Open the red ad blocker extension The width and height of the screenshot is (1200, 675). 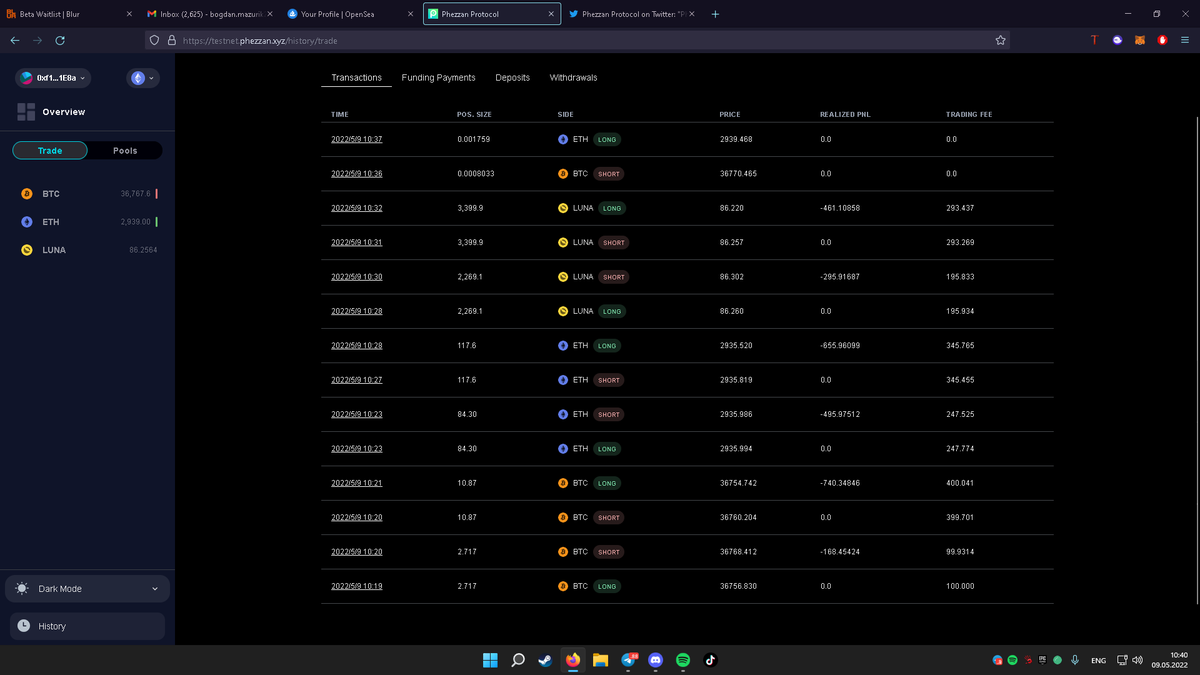pos(1162,40)
